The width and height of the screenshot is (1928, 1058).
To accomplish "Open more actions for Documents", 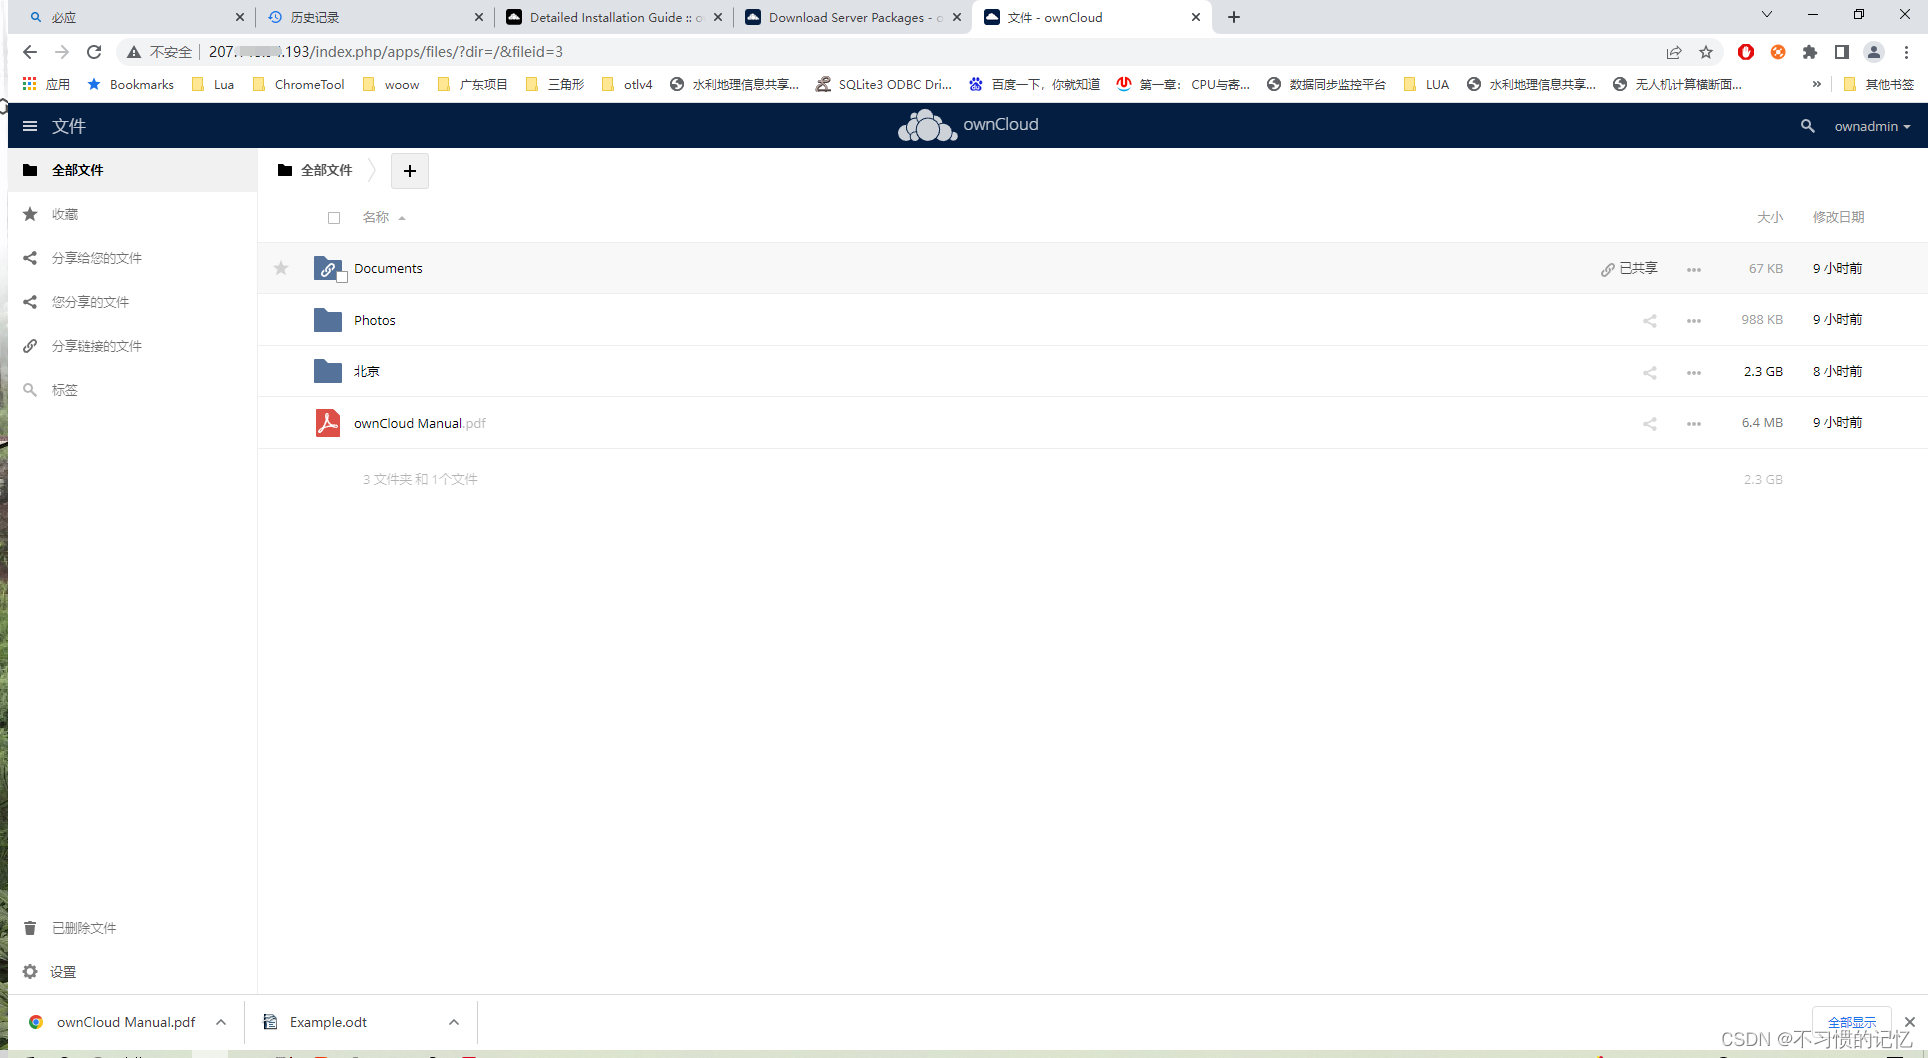I will [x=1694, y=269].
